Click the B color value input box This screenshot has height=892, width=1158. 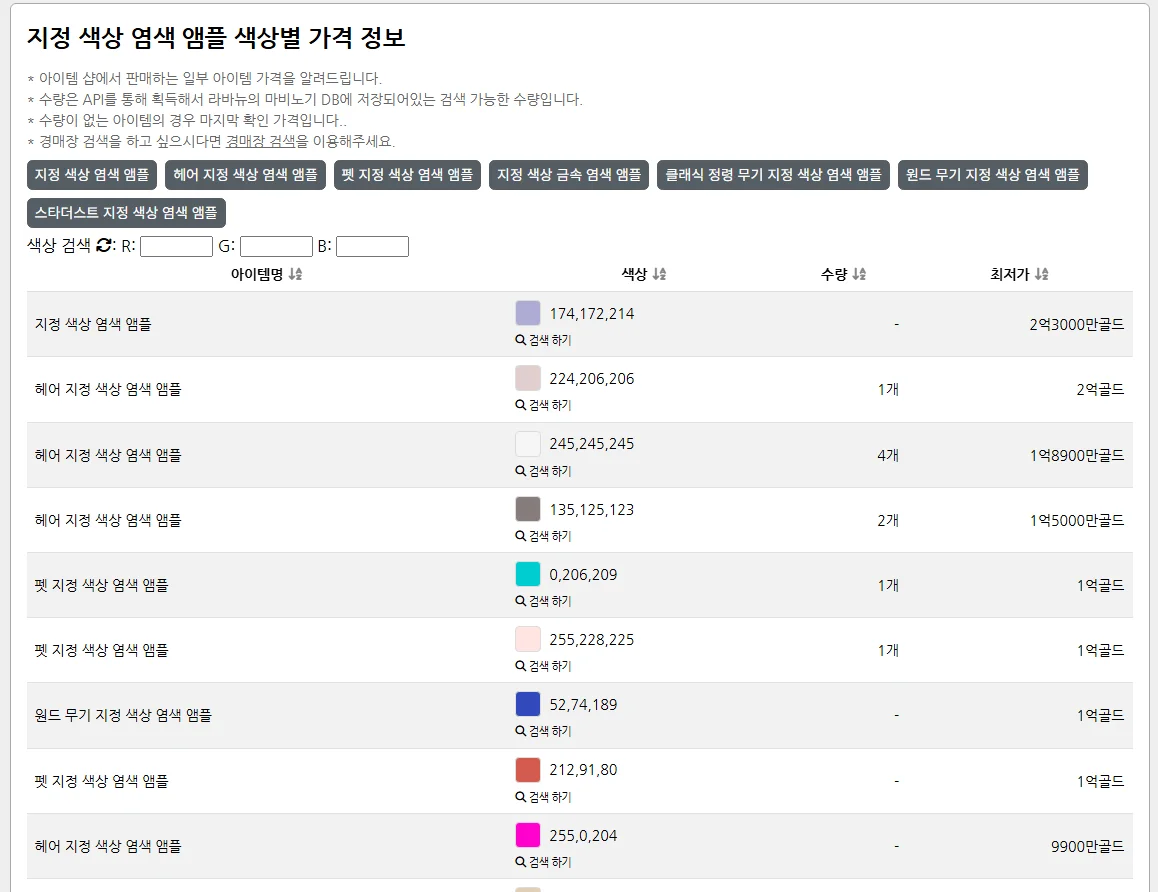point(372,246)
